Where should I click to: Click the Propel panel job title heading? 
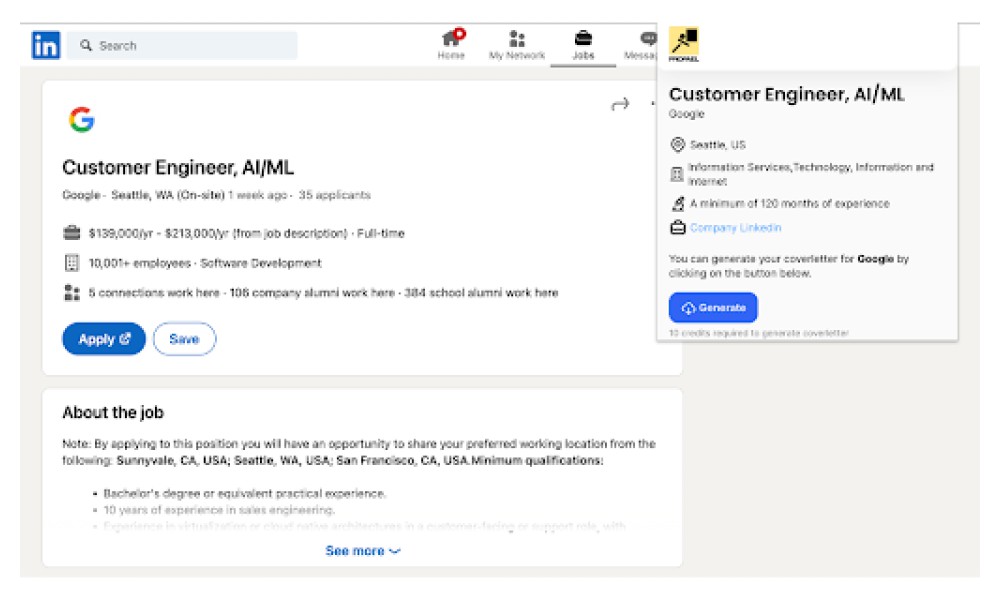[786, 94]
